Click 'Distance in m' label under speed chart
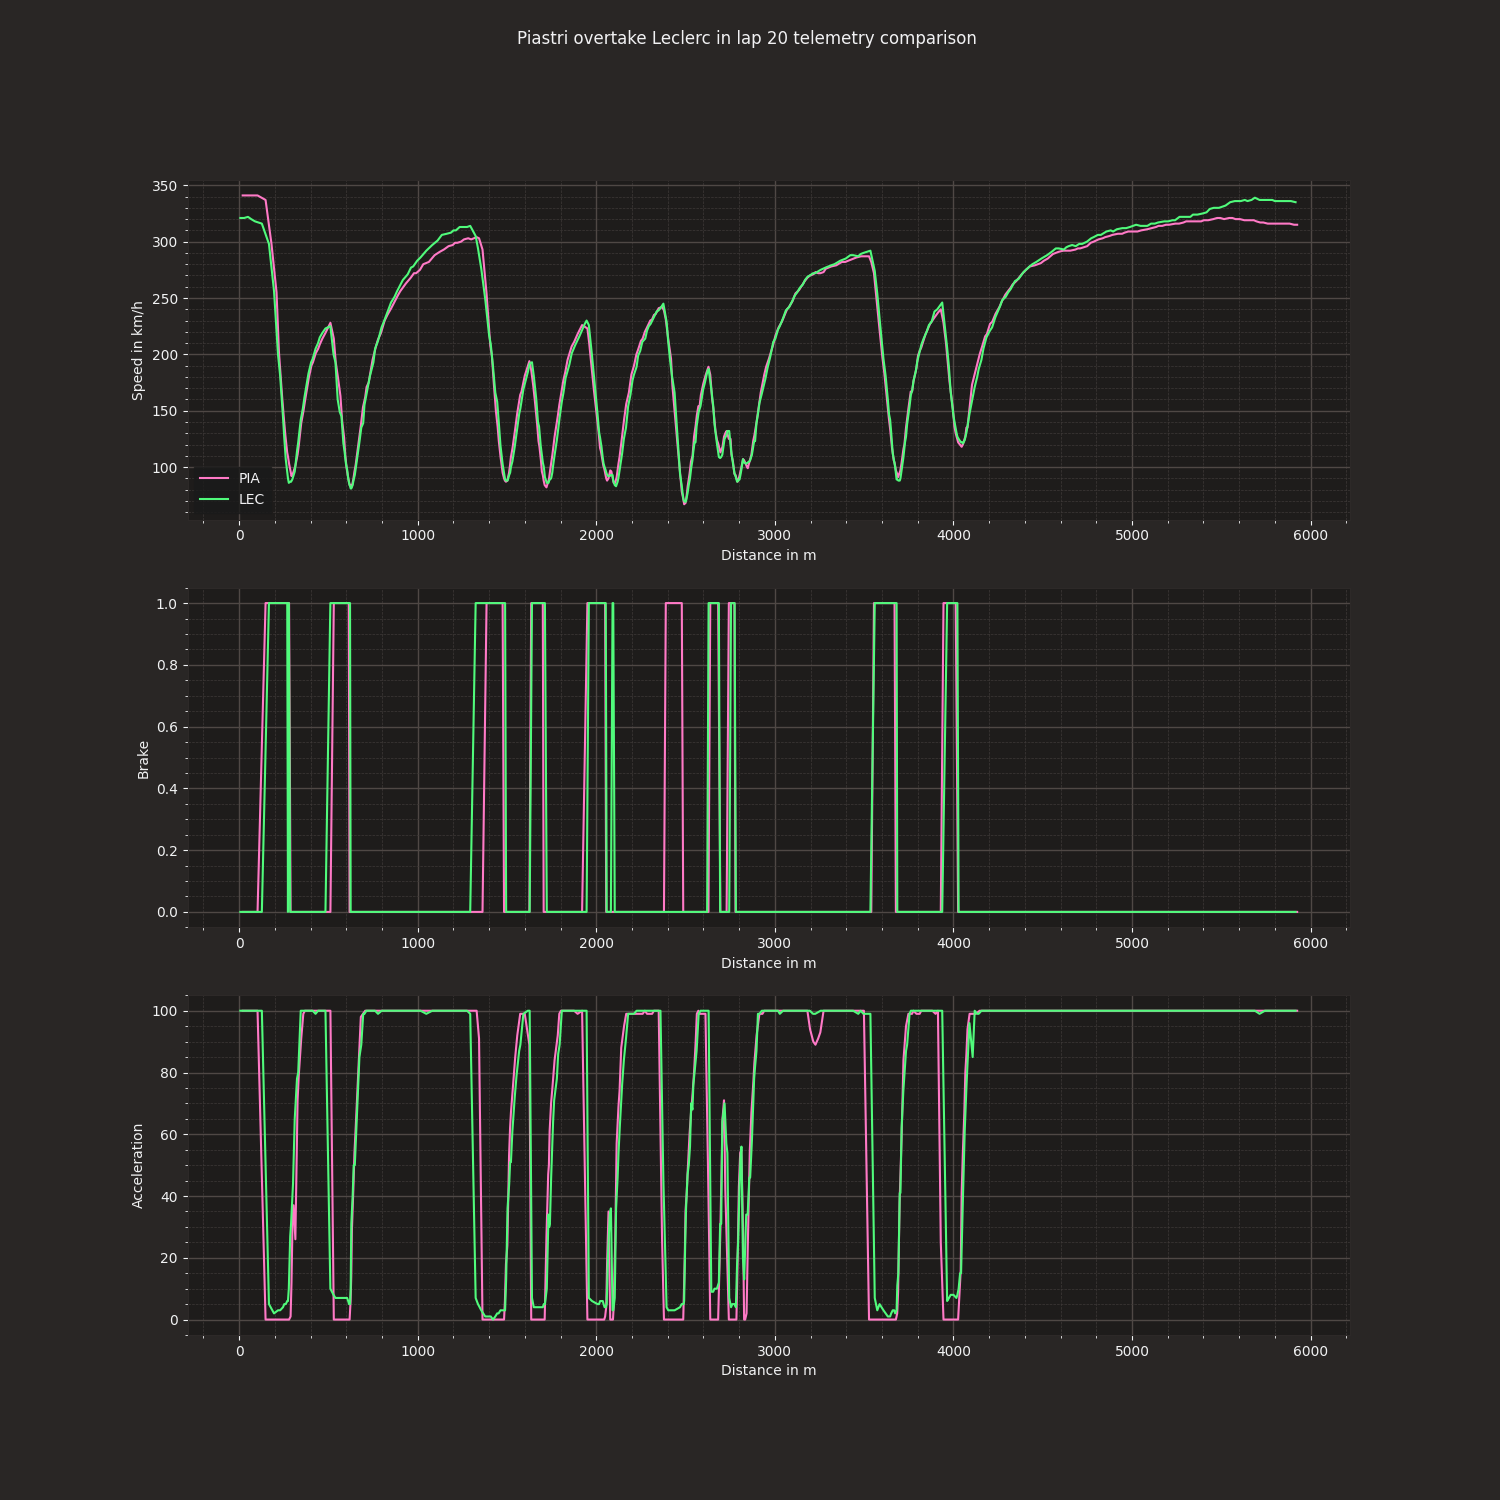Screen dimensions: 1500x1500 [768, 555]
